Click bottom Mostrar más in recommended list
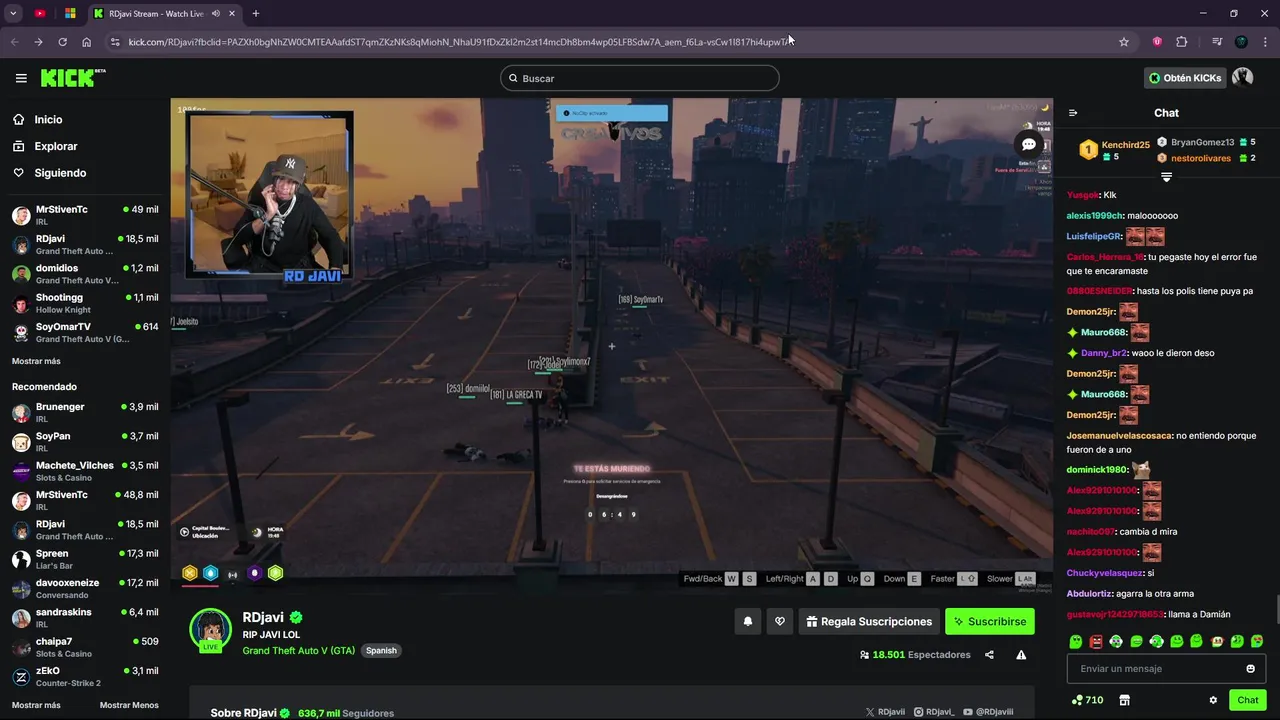Image resolution: width=1280 pixels, height=720 pixels. tap(36, 705)
